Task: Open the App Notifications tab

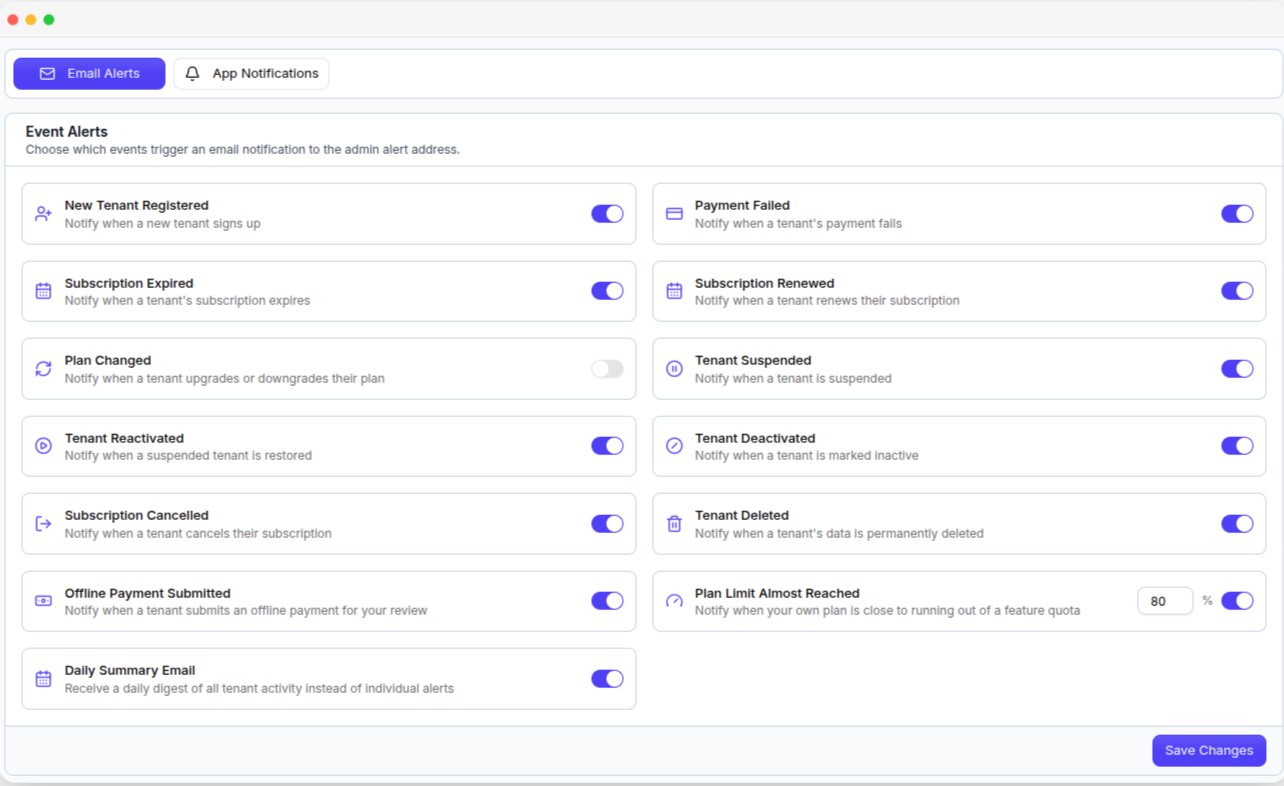Action: (x=251, y=74)
